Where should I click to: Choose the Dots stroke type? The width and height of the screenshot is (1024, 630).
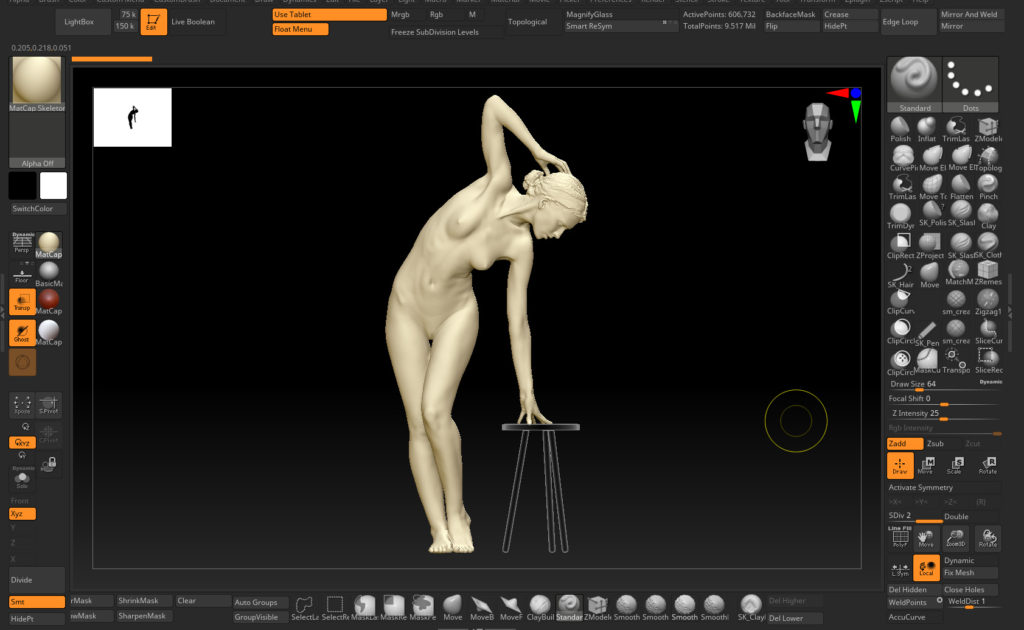[972, 81]
